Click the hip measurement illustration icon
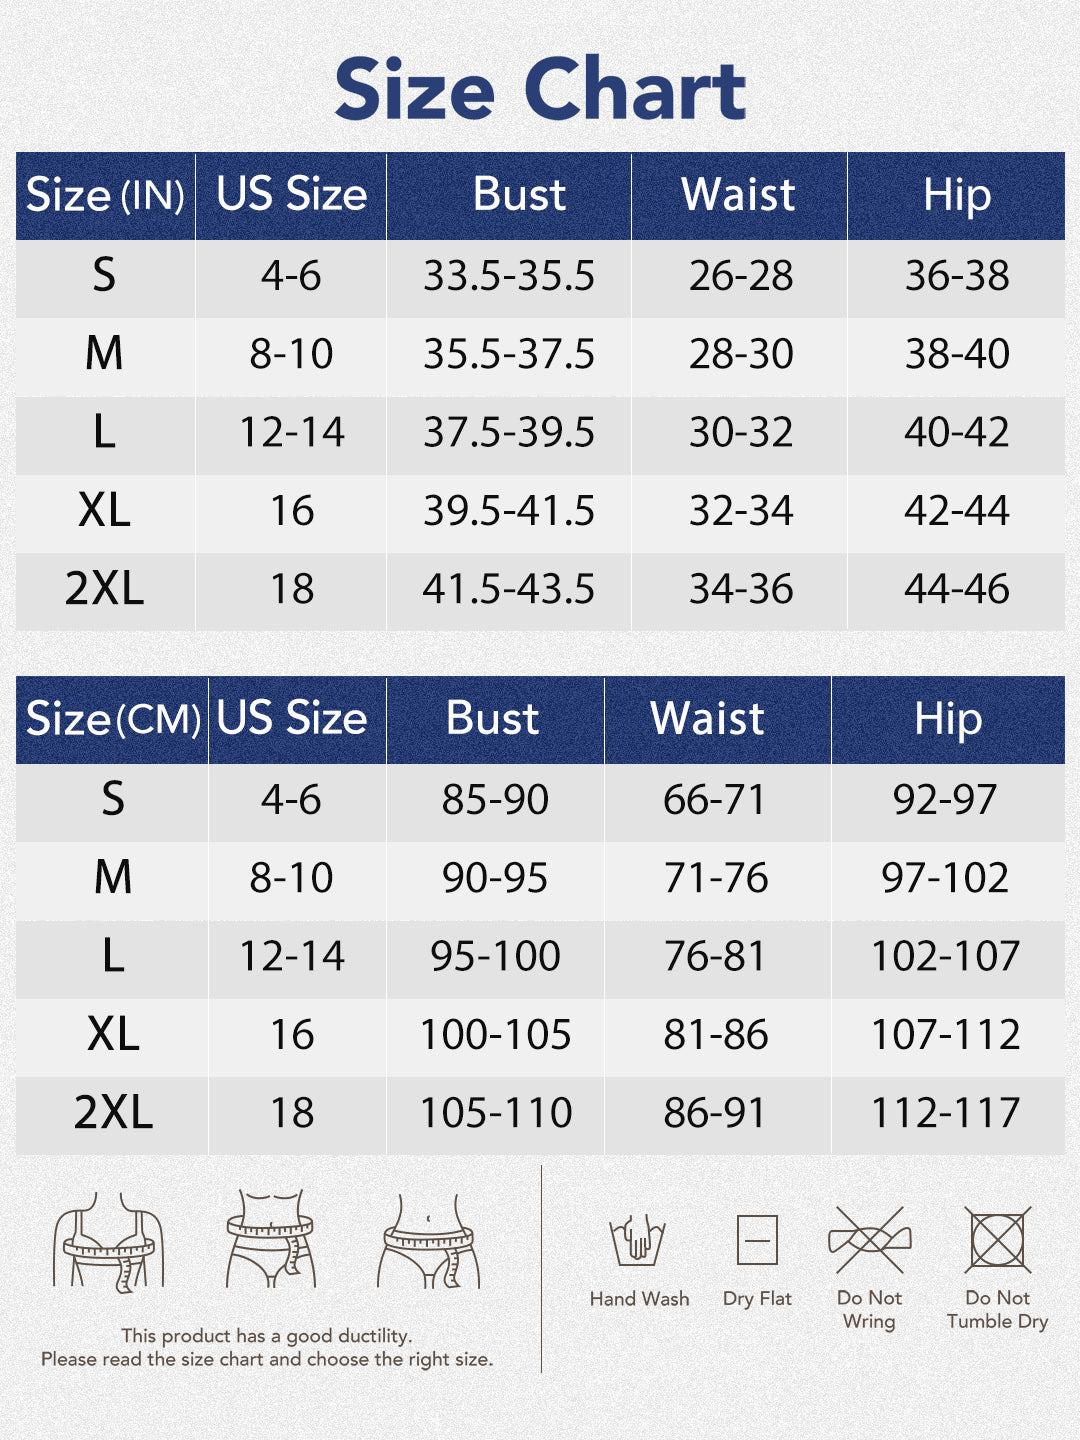1080x1440 pixels. 429,1240
